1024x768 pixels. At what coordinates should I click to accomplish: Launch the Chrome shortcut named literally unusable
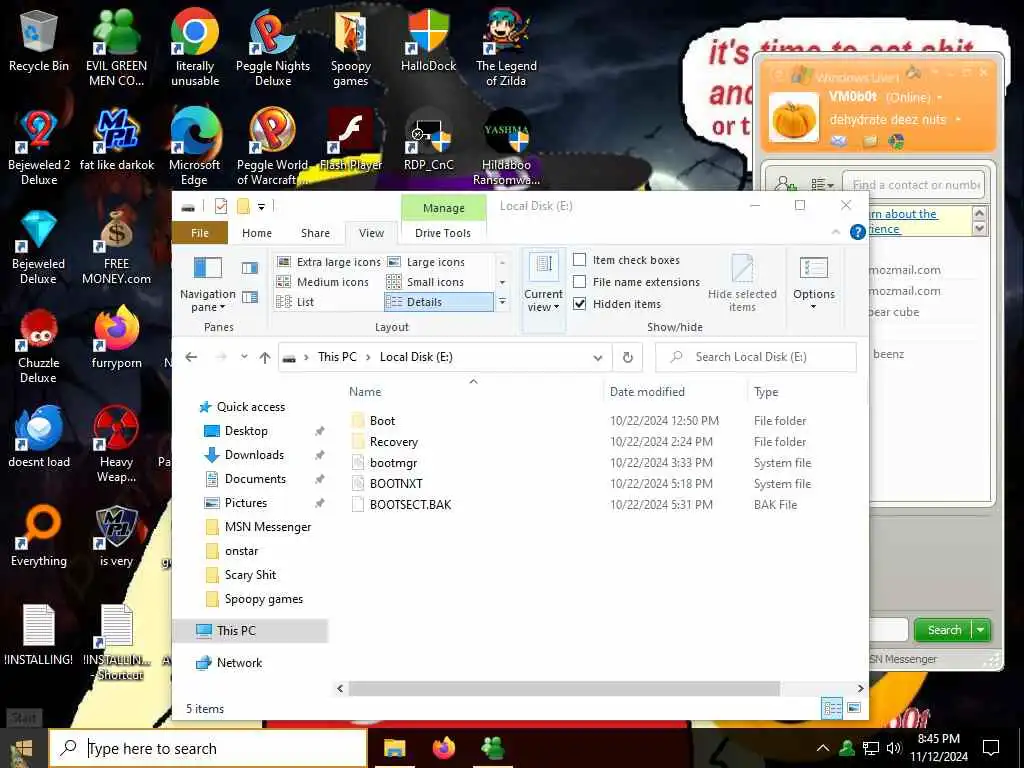pyautogui.click(x=195, y=49)
